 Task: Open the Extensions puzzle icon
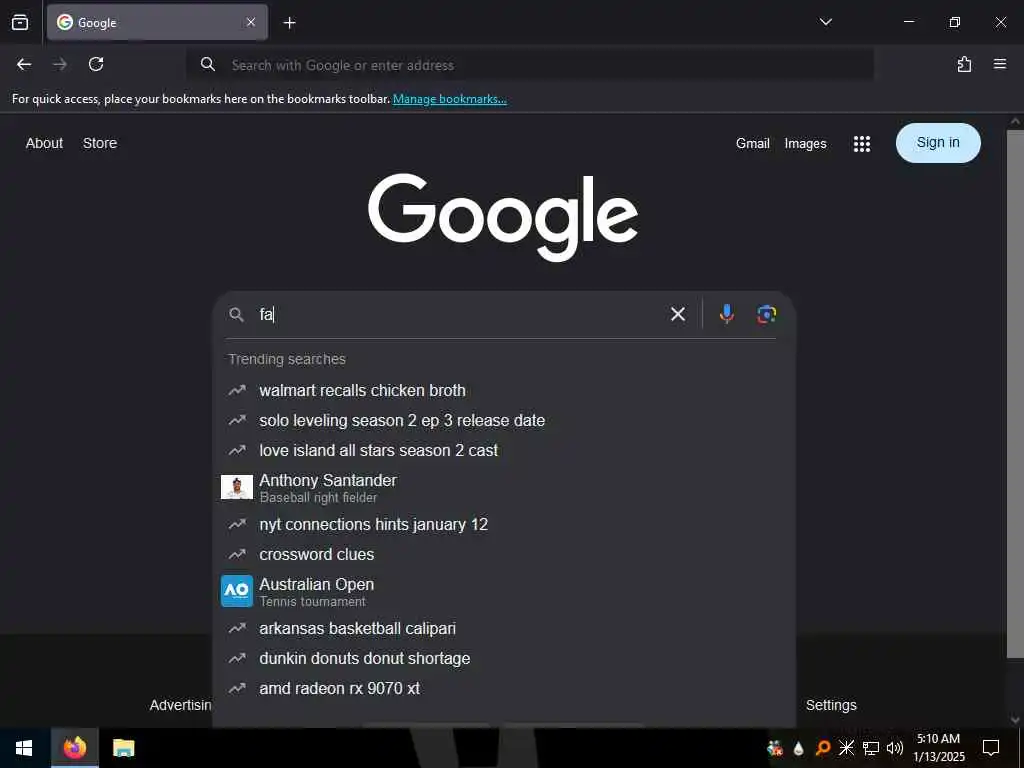(964, 64)
